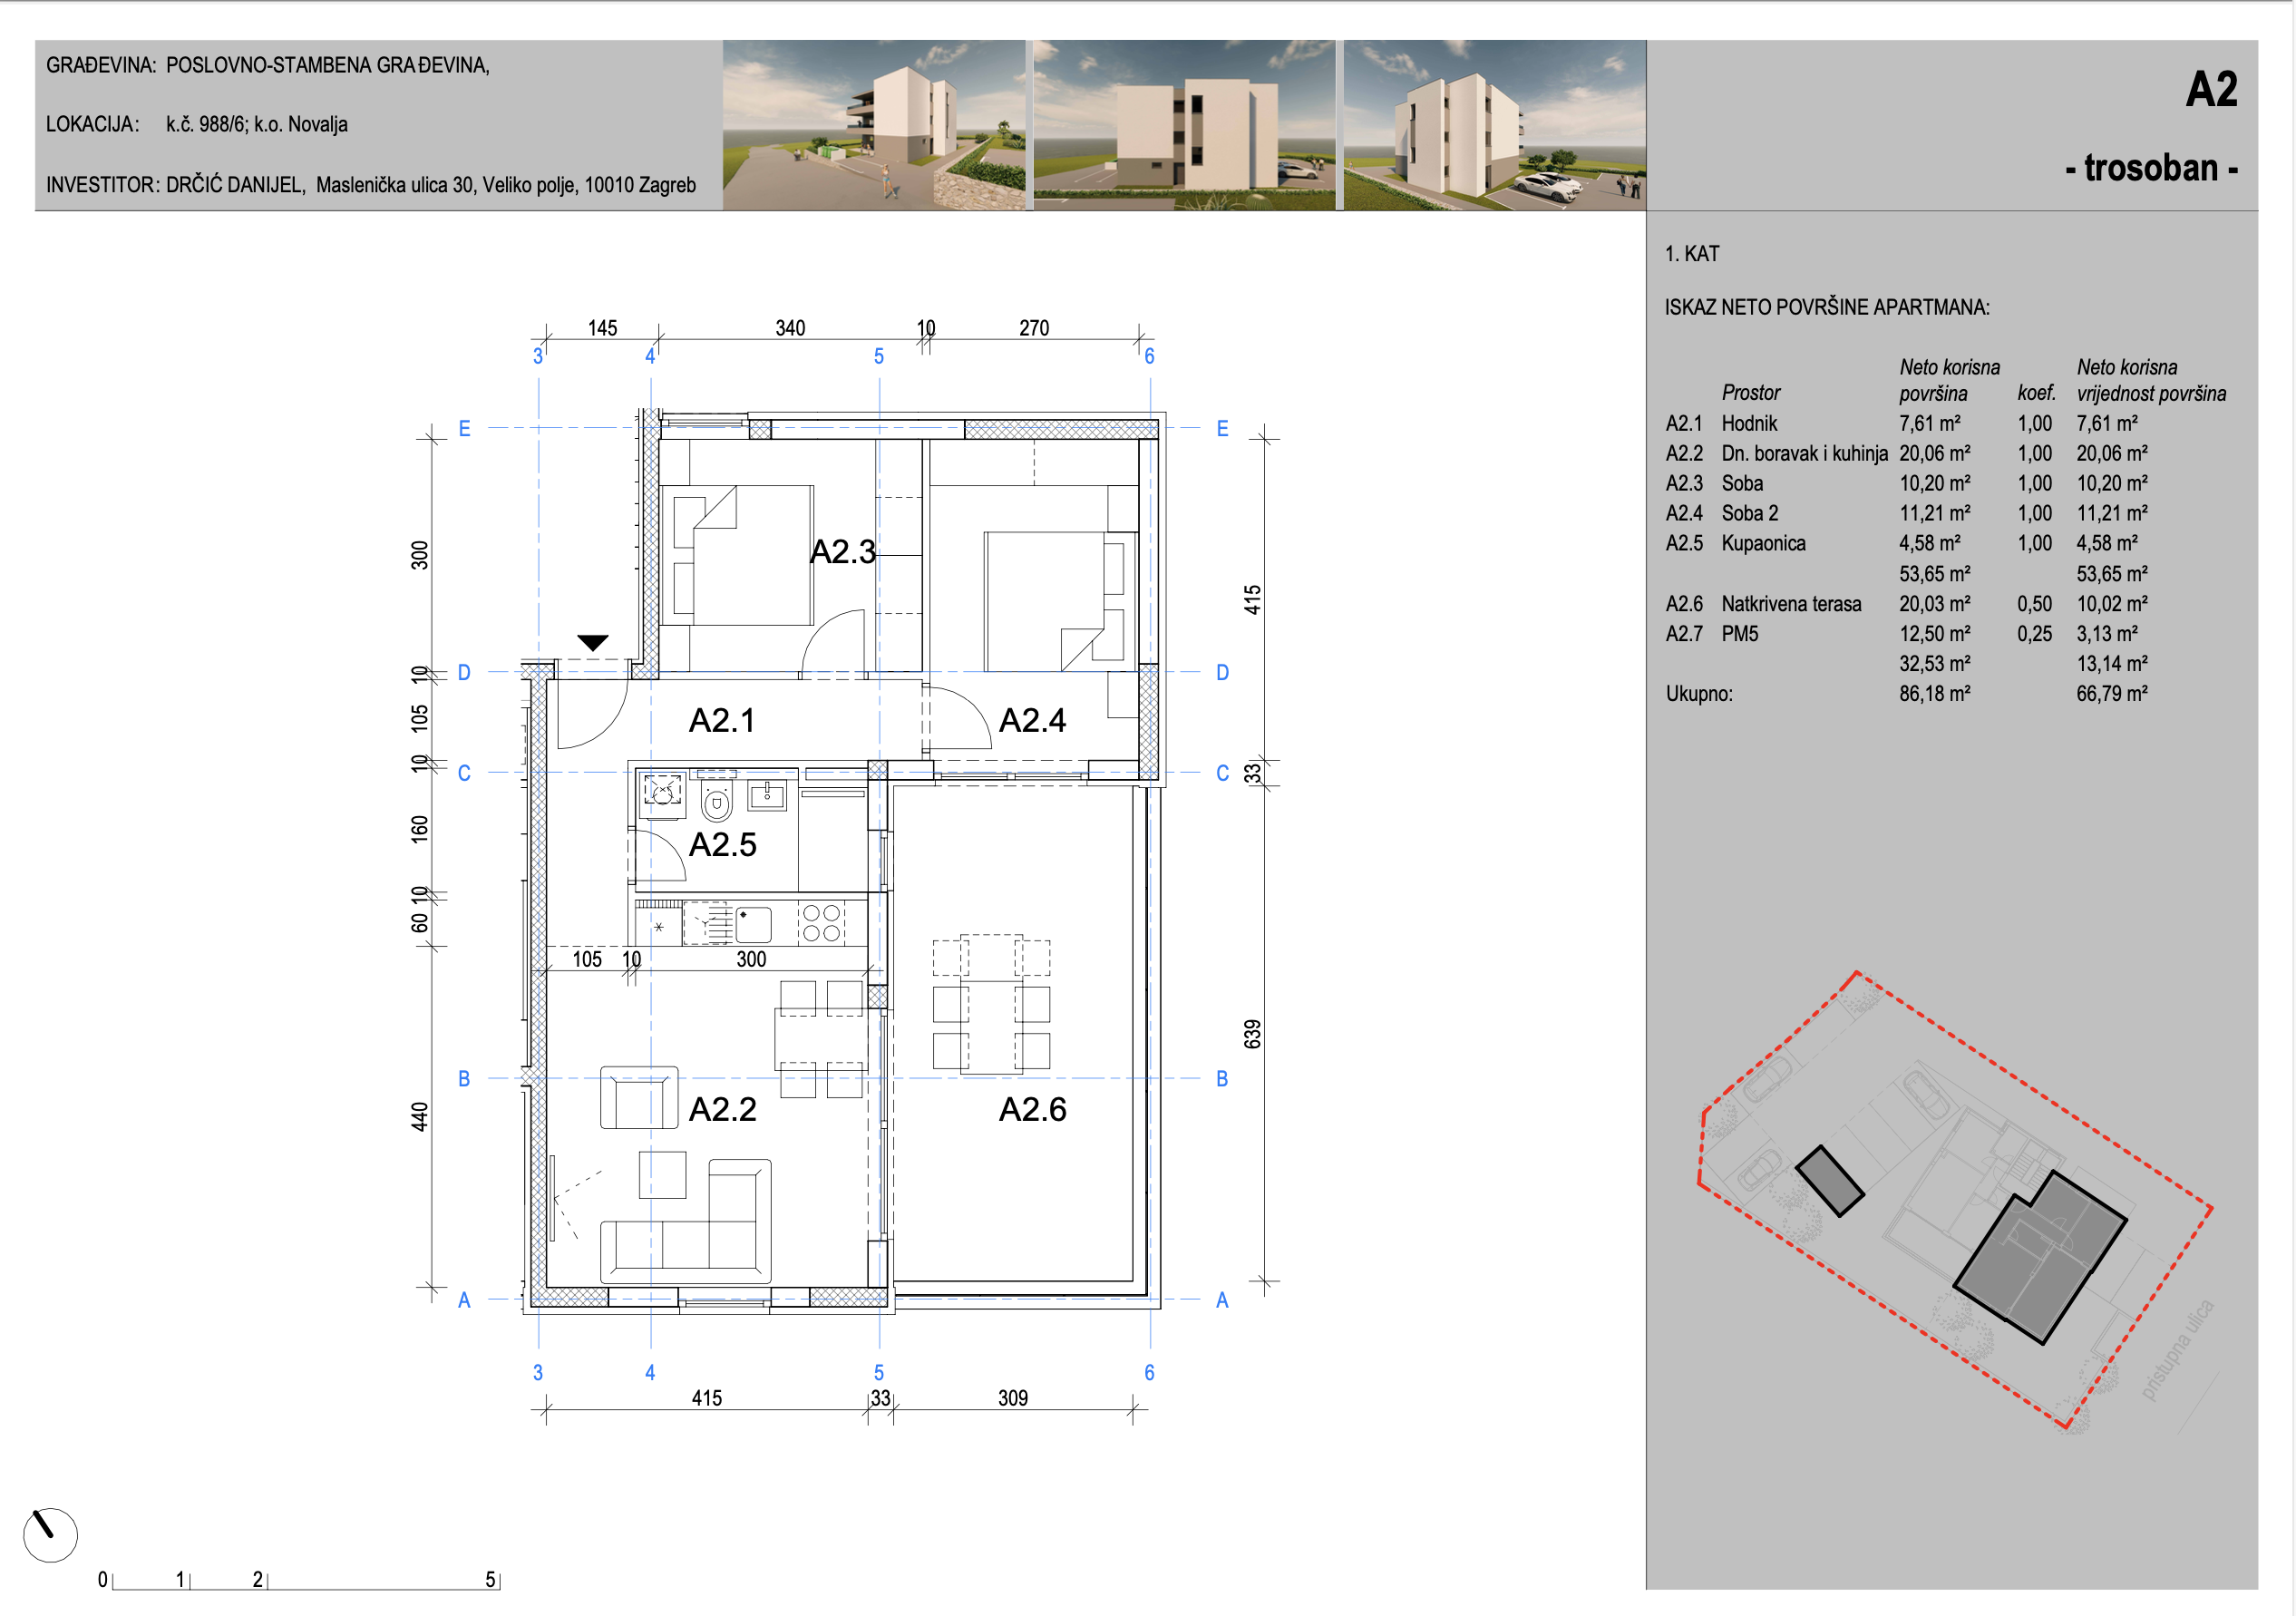Click the toilet symbol in the bathroom

point(716,799)
